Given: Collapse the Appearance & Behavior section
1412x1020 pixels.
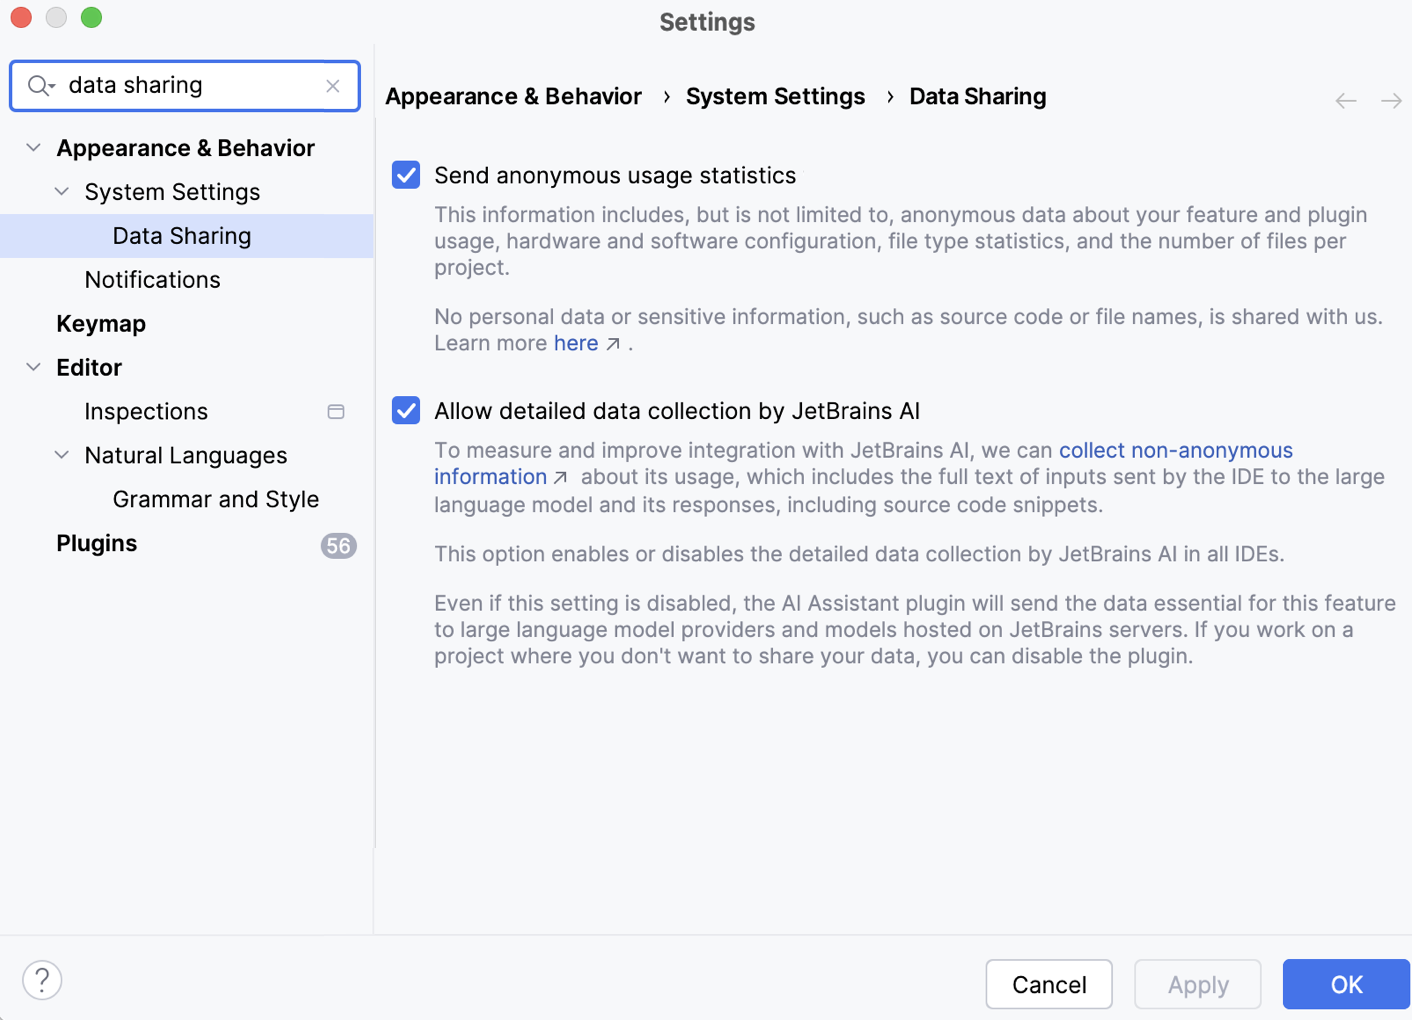Looking at the screenshot, I should [33, 147].
